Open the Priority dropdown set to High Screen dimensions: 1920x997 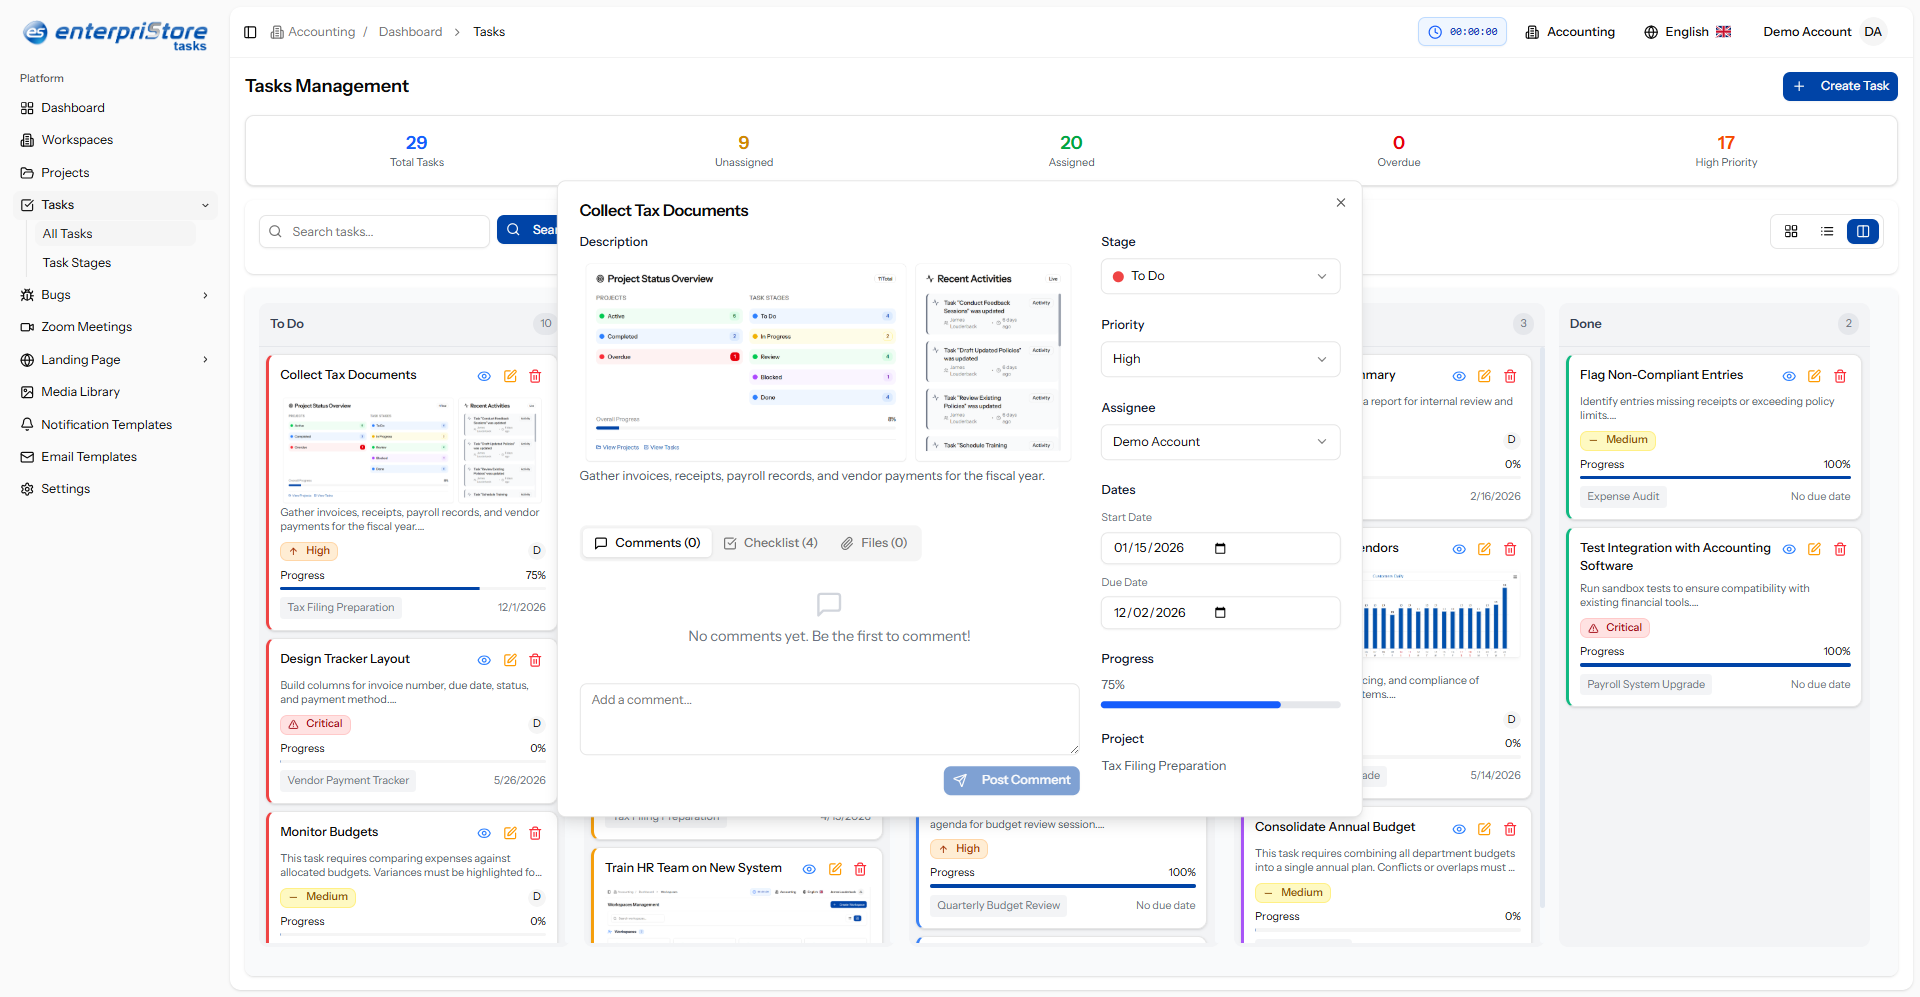1220,359
